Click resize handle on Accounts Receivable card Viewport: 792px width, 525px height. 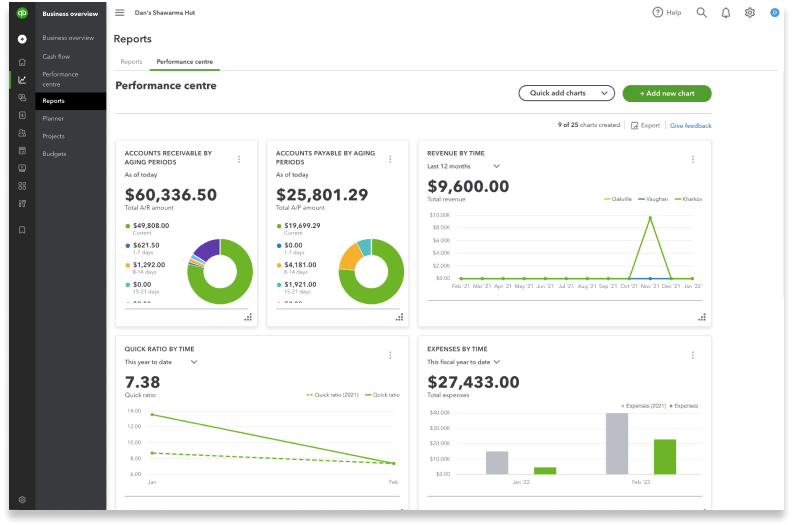[248, 317]
